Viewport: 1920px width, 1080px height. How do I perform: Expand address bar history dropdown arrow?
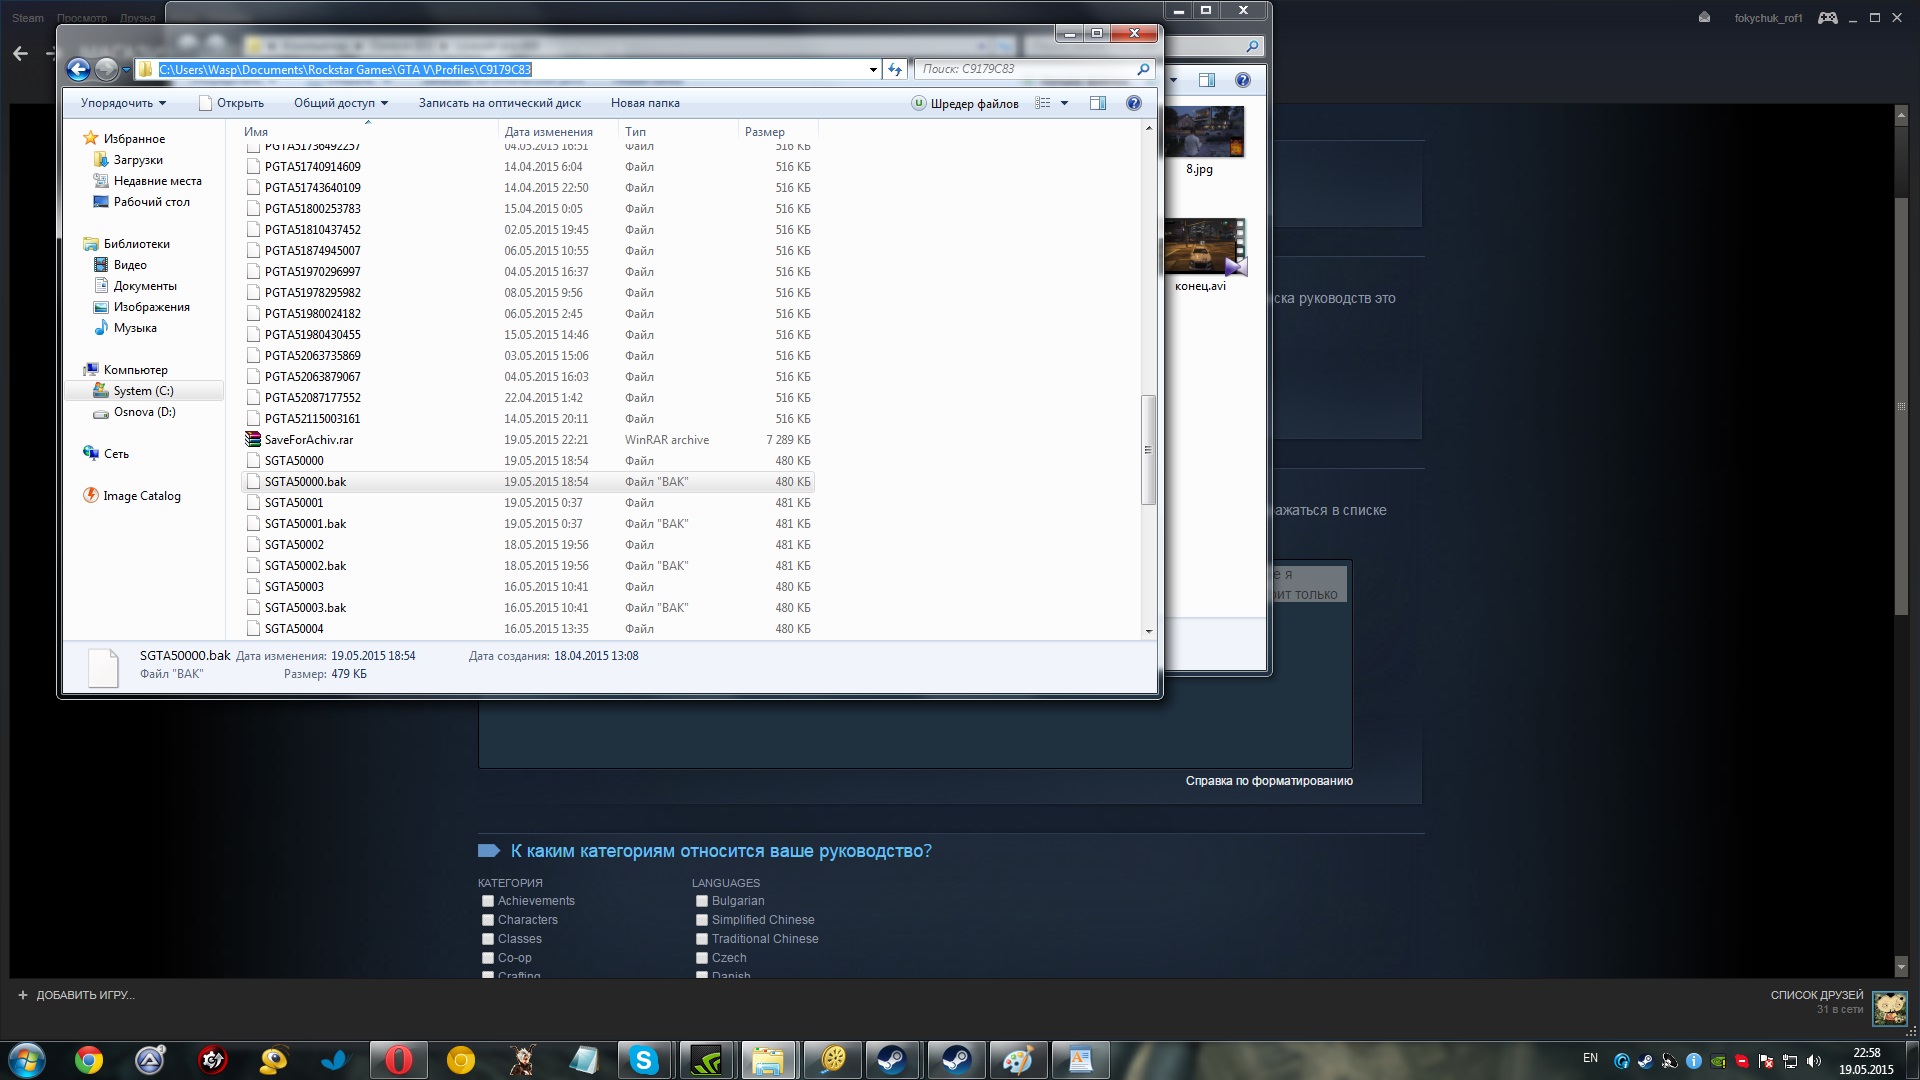[873, 69]
